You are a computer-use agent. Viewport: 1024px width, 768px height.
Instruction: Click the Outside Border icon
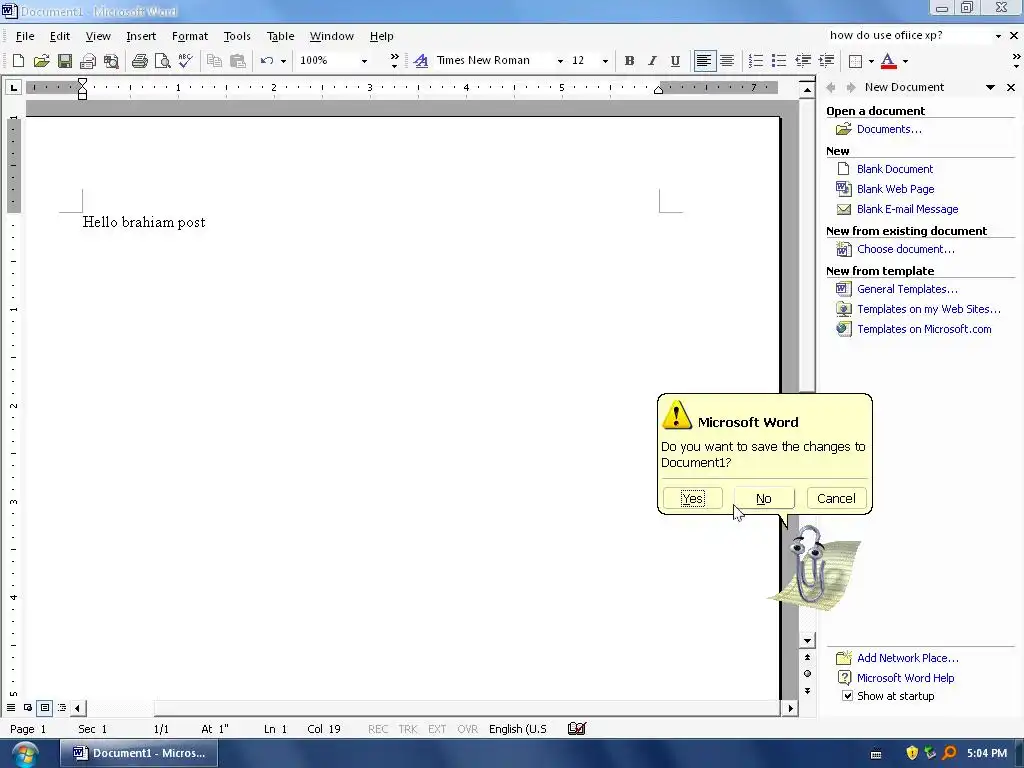point(855,61)
